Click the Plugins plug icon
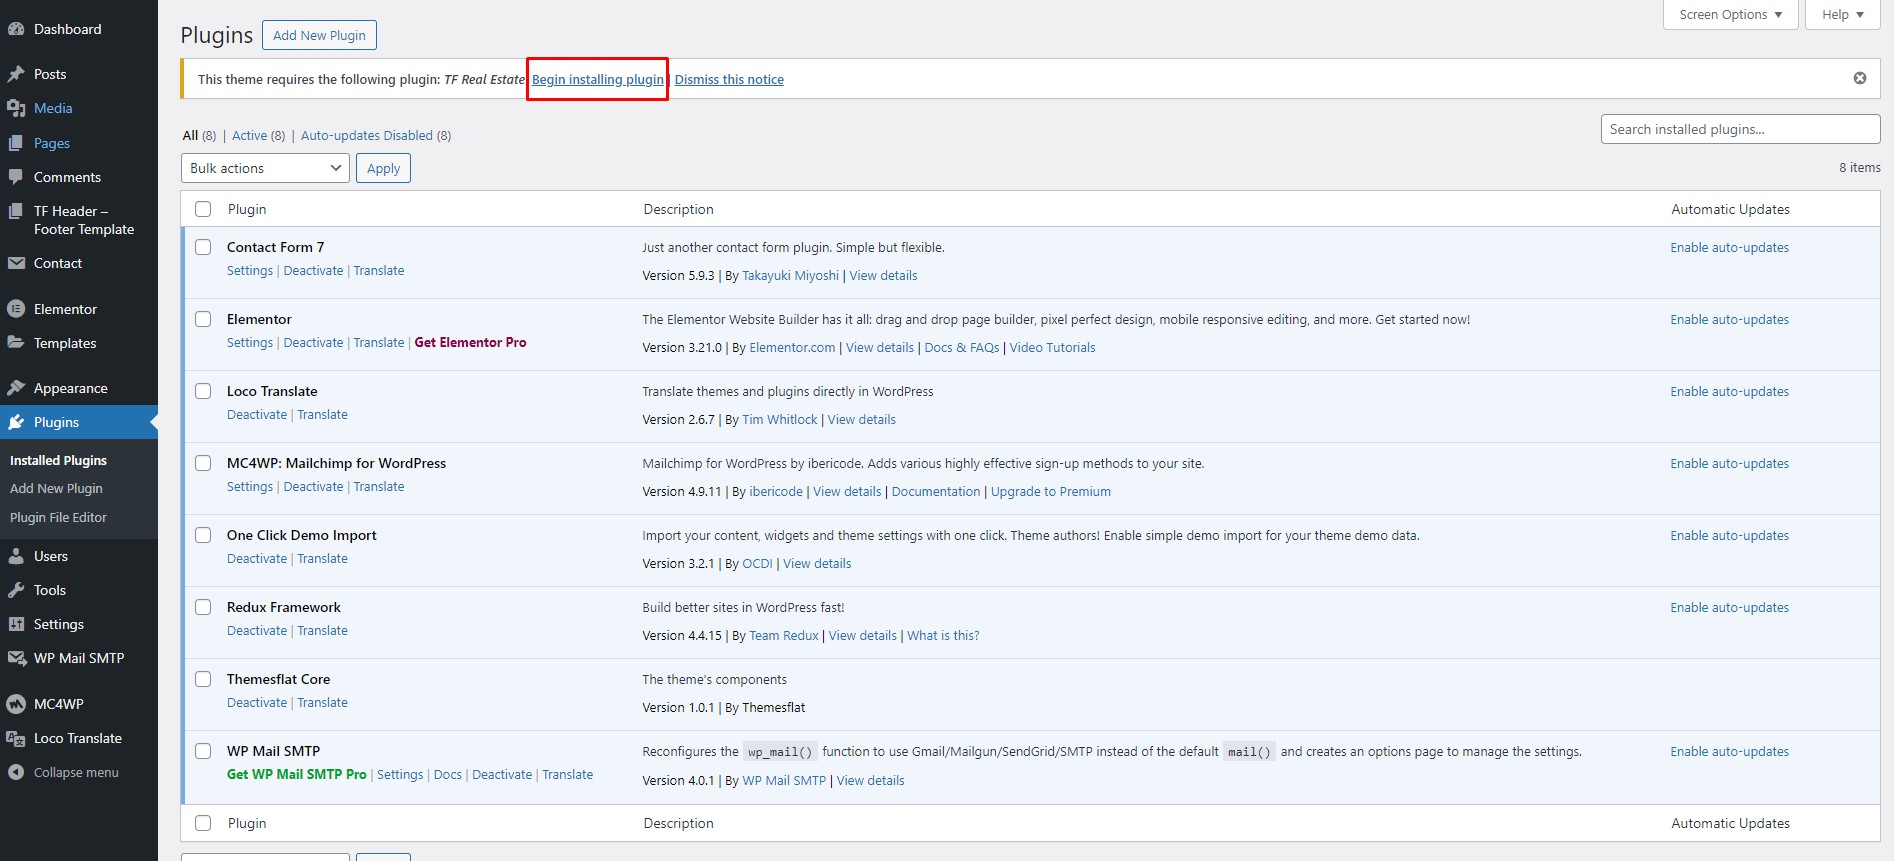This screenshot has height=861, width=1894. tap(16, 422)
